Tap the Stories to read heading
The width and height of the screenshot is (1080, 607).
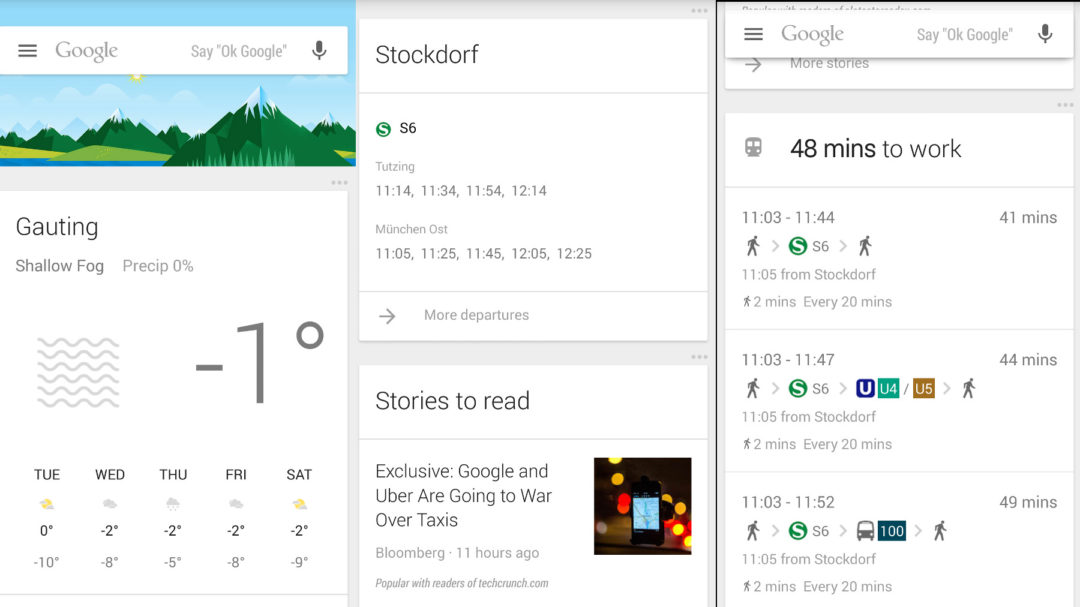pos(453,400)
